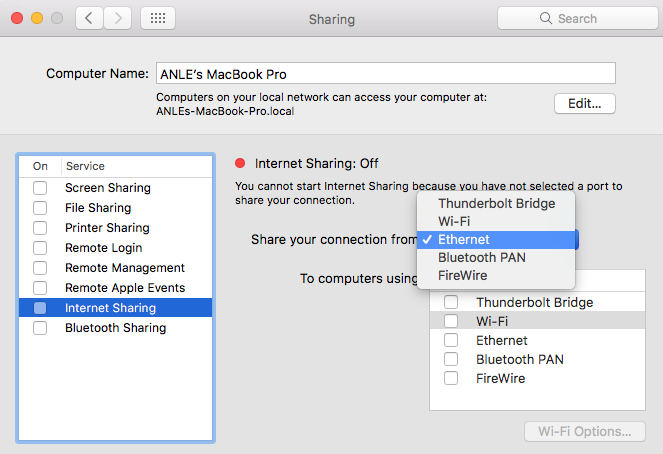Click the Computer Name text field

pos(386,74)
